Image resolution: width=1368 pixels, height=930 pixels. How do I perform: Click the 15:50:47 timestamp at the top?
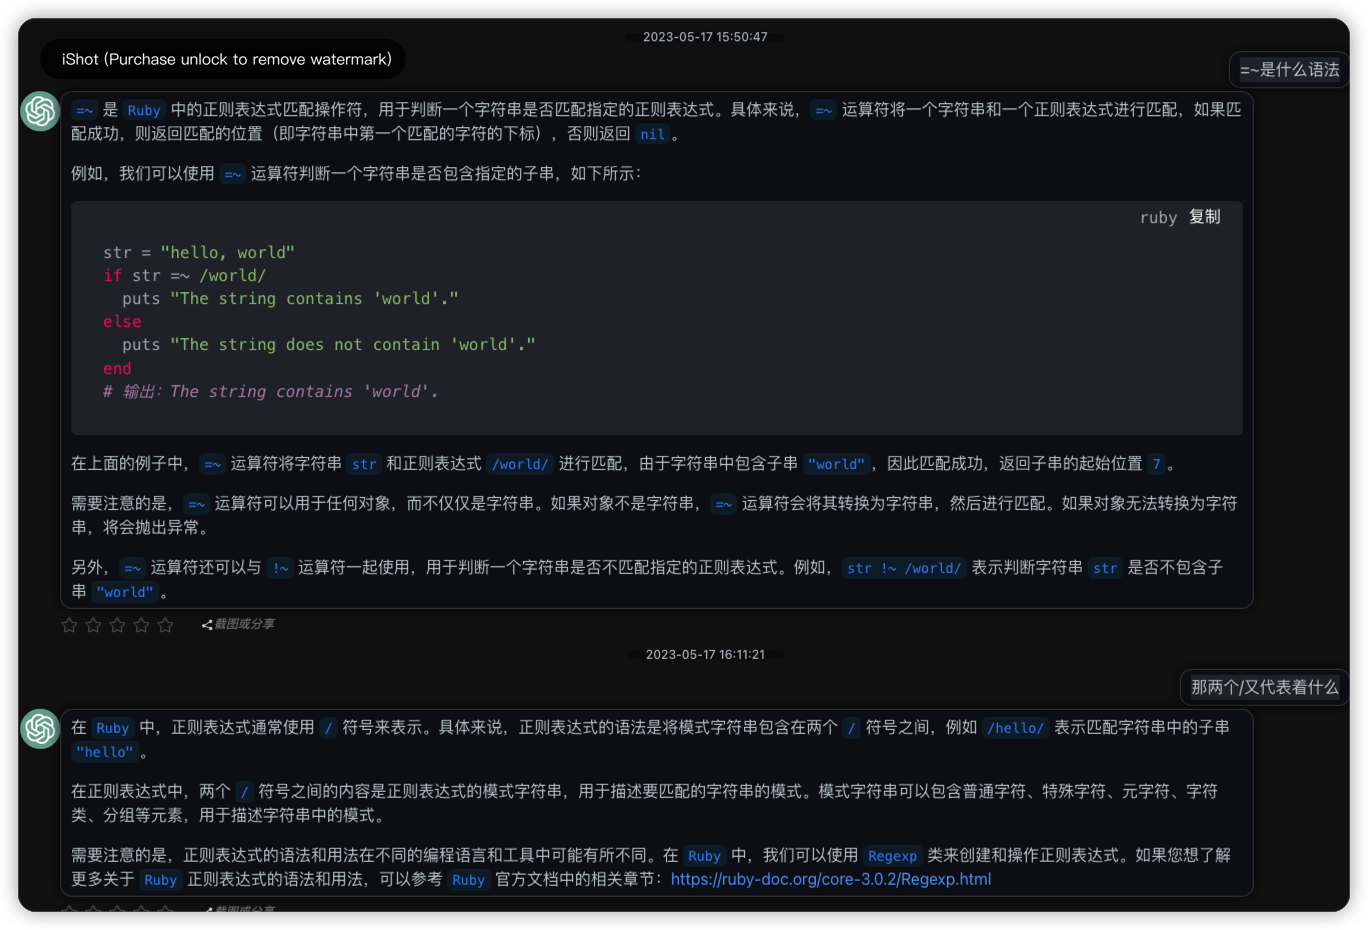pyautogui.click(x=705, y=37)
